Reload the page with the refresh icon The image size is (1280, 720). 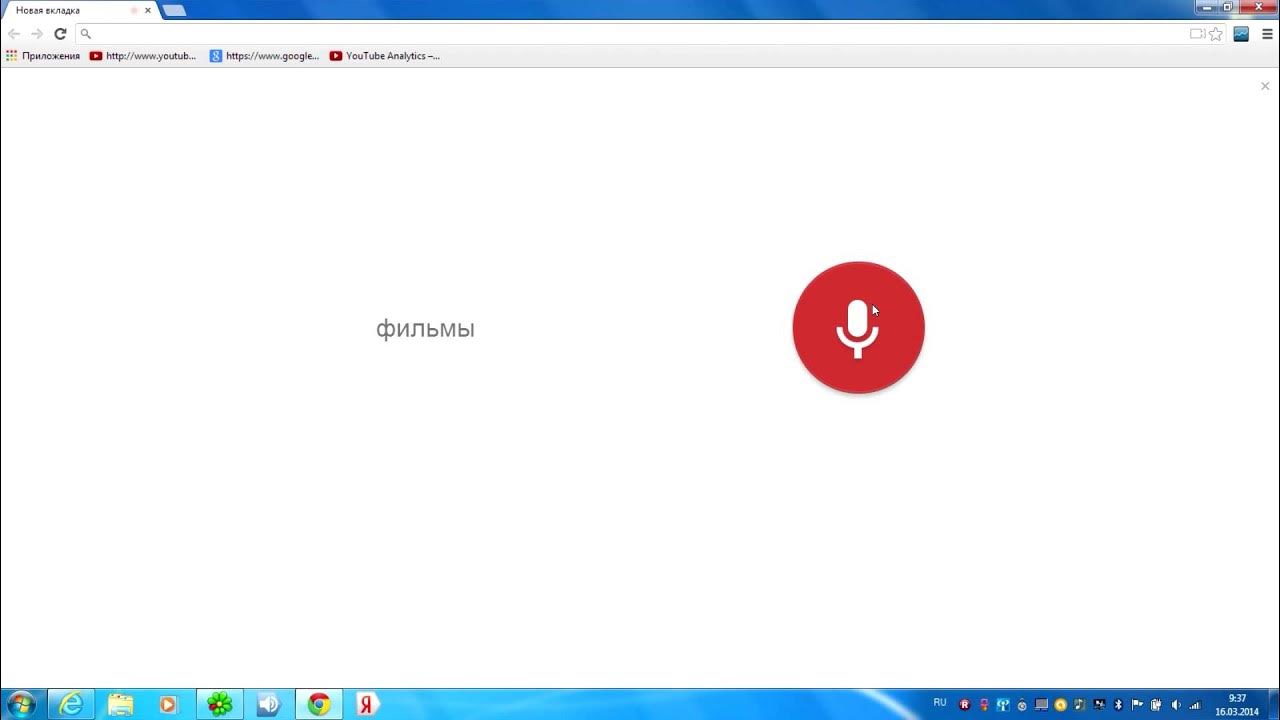(x=60, y=34)
